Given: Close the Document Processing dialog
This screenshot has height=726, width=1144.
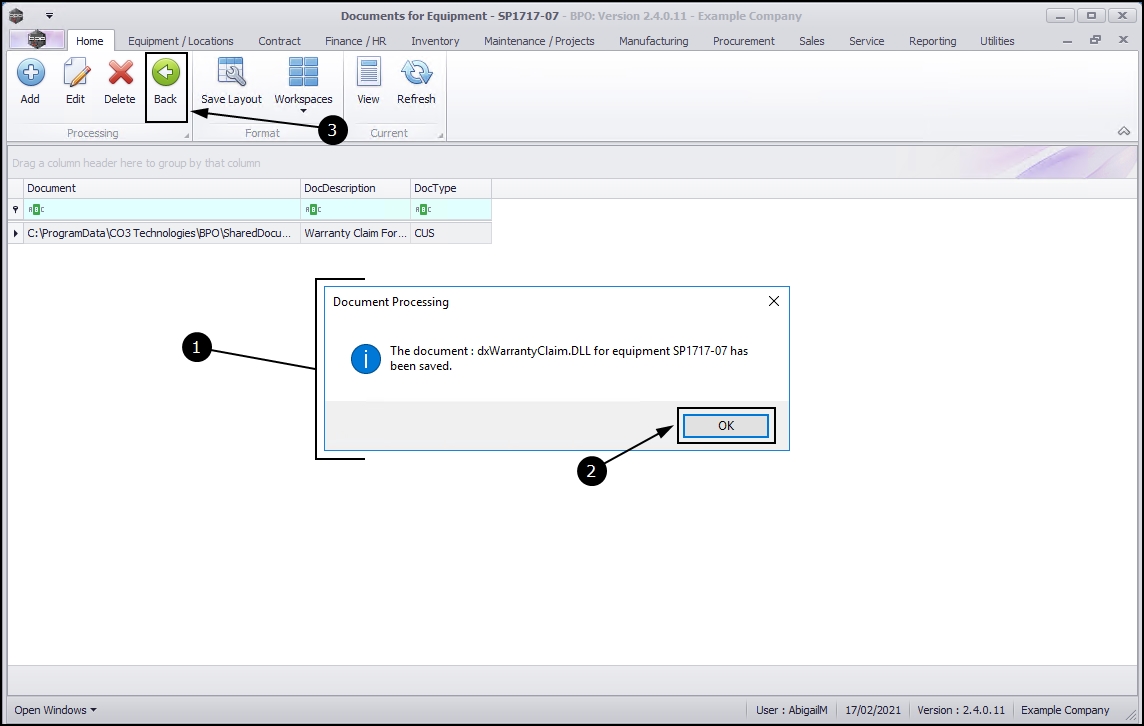Looking at the screenshot, I should [774, 301].
